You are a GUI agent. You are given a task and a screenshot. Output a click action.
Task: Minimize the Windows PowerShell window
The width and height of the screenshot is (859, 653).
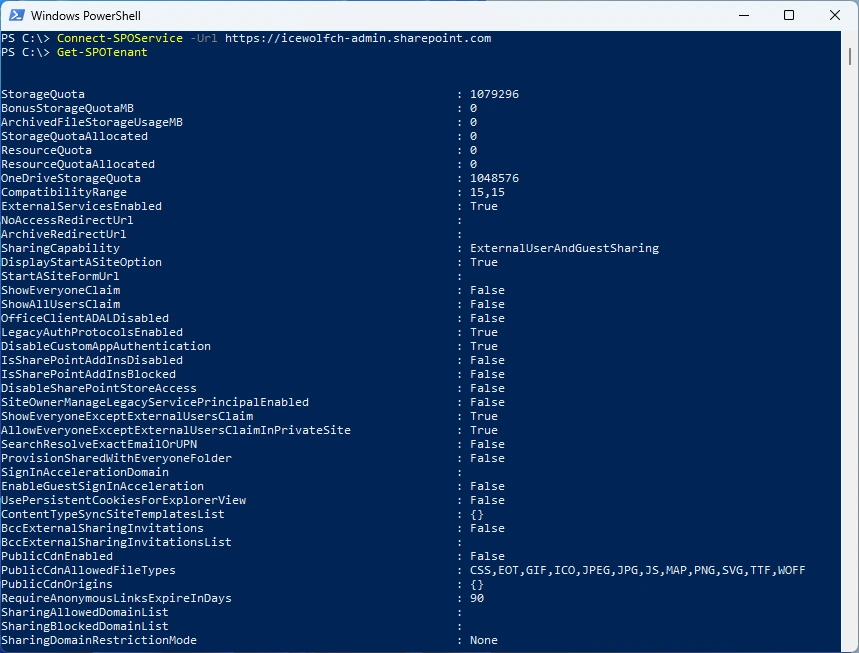click(x=743, y=16)
